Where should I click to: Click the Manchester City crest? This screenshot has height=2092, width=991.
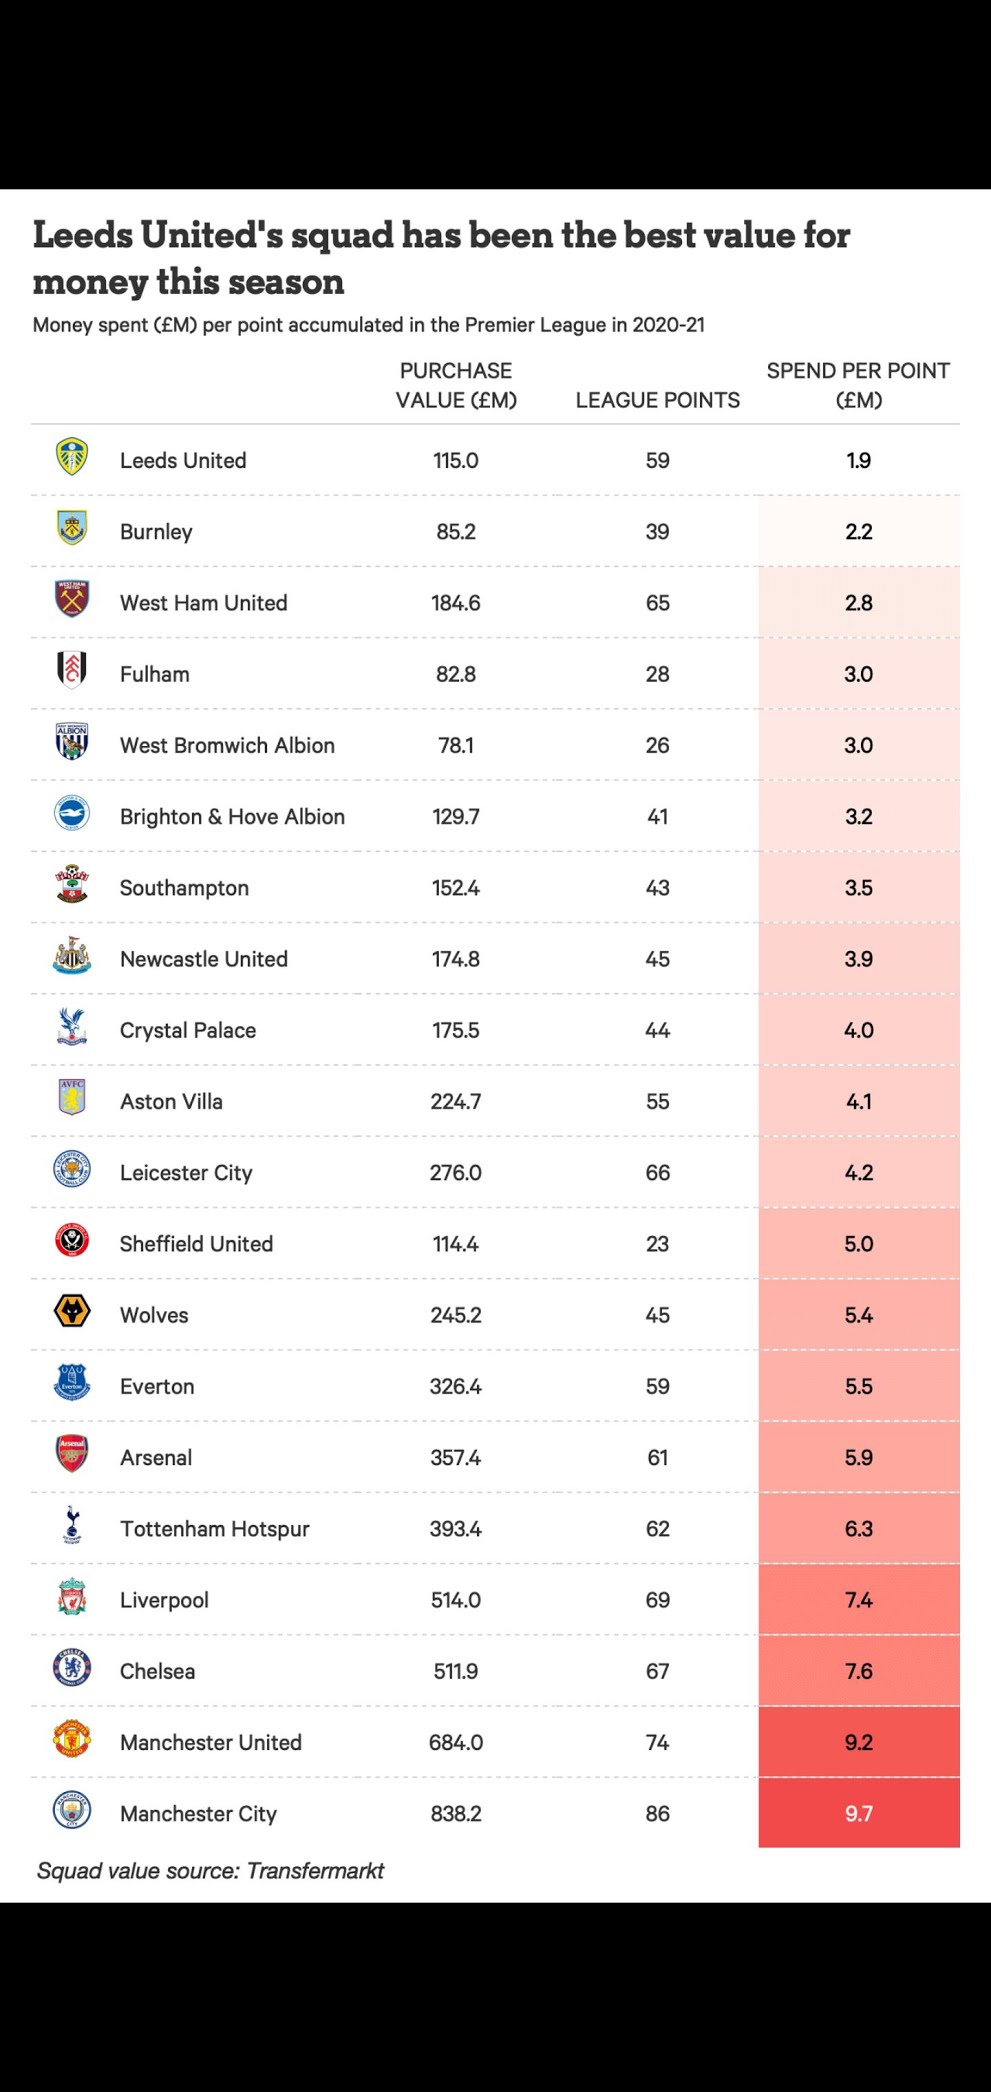pos(72,1810)
